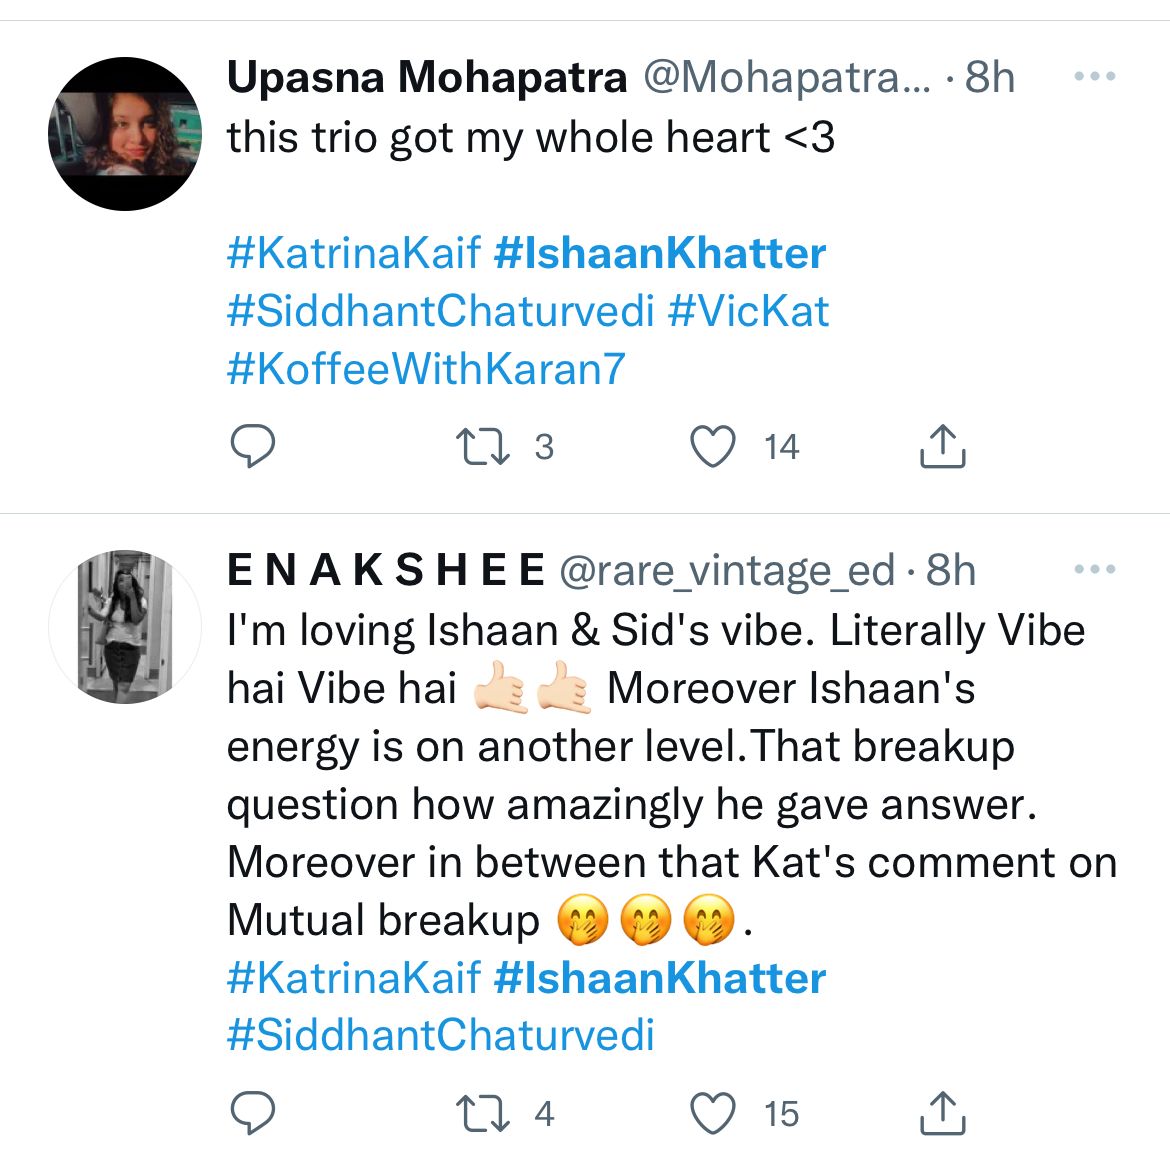Share ENAKSHEE's tweet
This screenshot has height=1158, width=1170.
(941, 1113)
